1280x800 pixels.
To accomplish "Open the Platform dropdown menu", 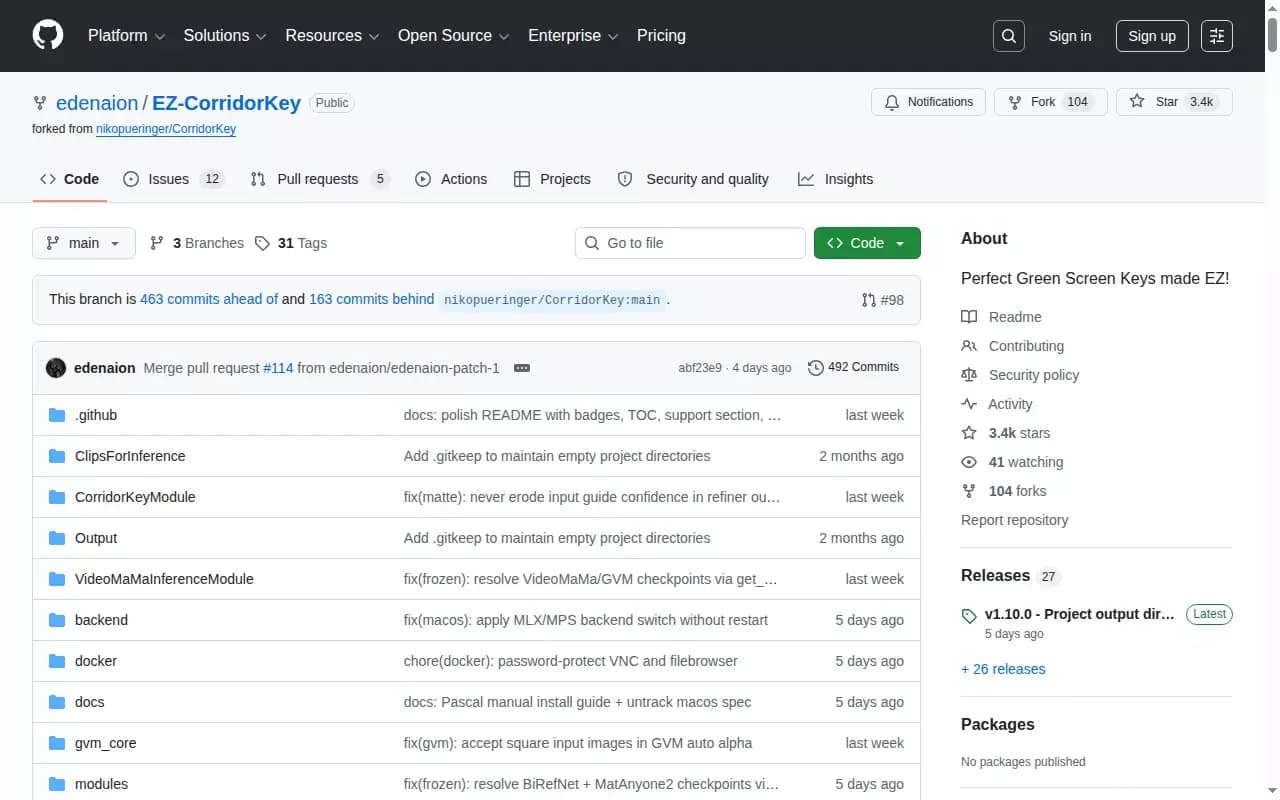I will (x=126, y=36).
